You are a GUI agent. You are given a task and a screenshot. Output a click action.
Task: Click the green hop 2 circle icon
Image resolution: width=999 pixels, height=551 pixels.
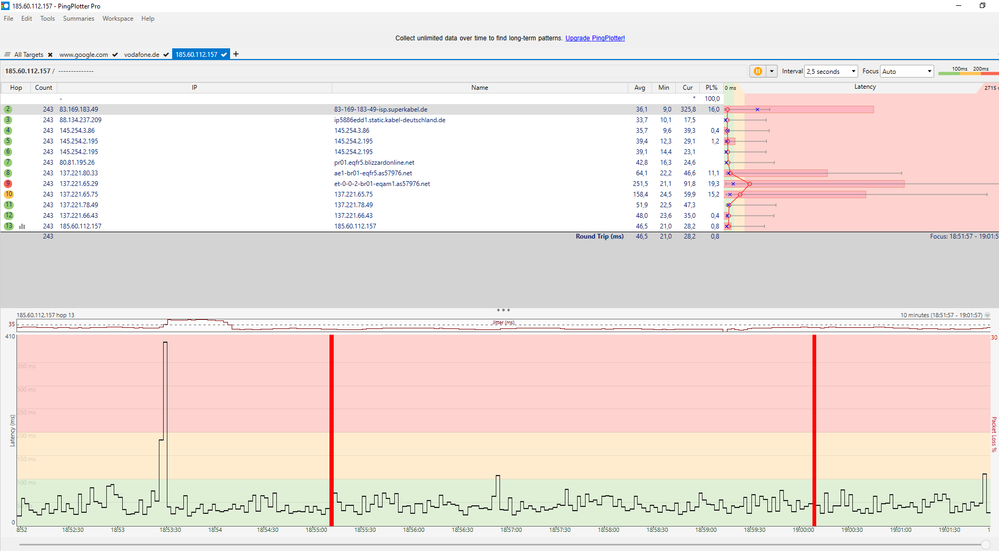click(x=8, y=109)
